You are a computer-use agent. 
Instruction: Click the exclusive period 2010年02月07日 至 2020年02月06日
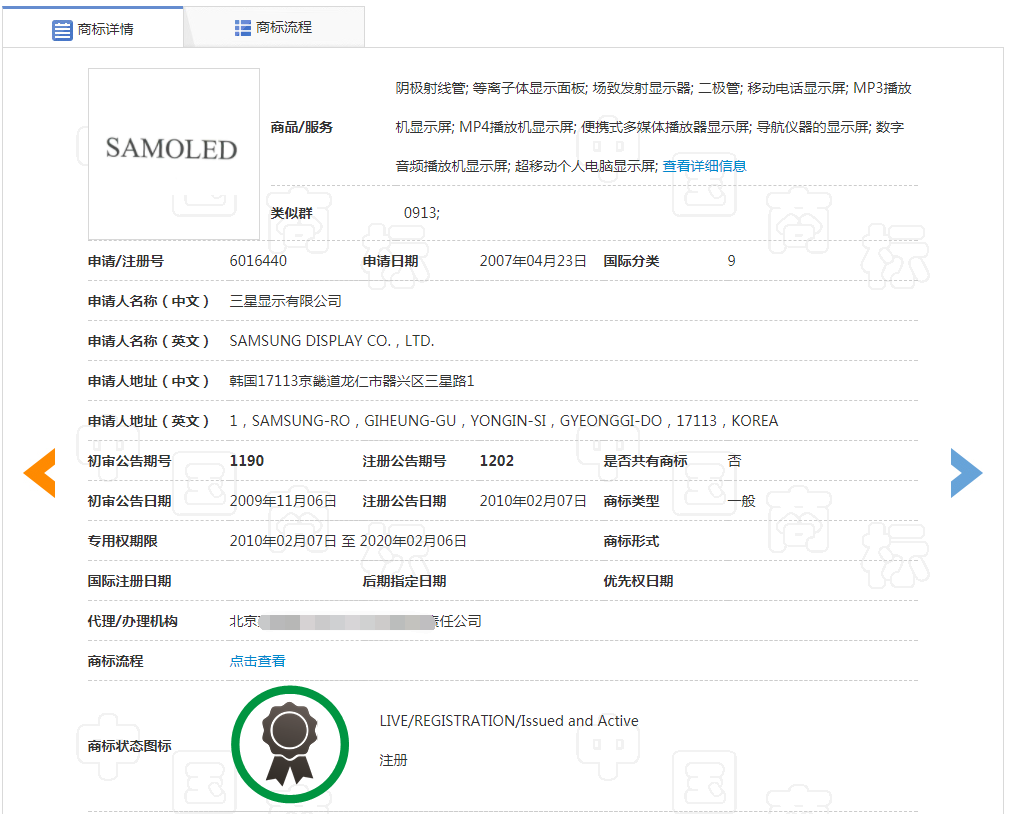(x=348, y=541)
